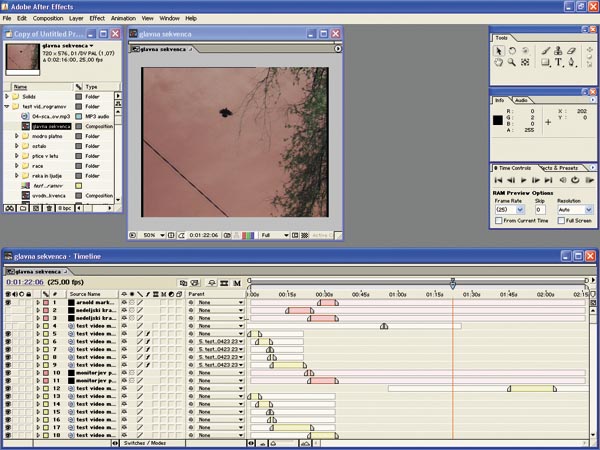Toggle visibility eye of layer 1
Screen dimensions: 600x450
[9, 303]
